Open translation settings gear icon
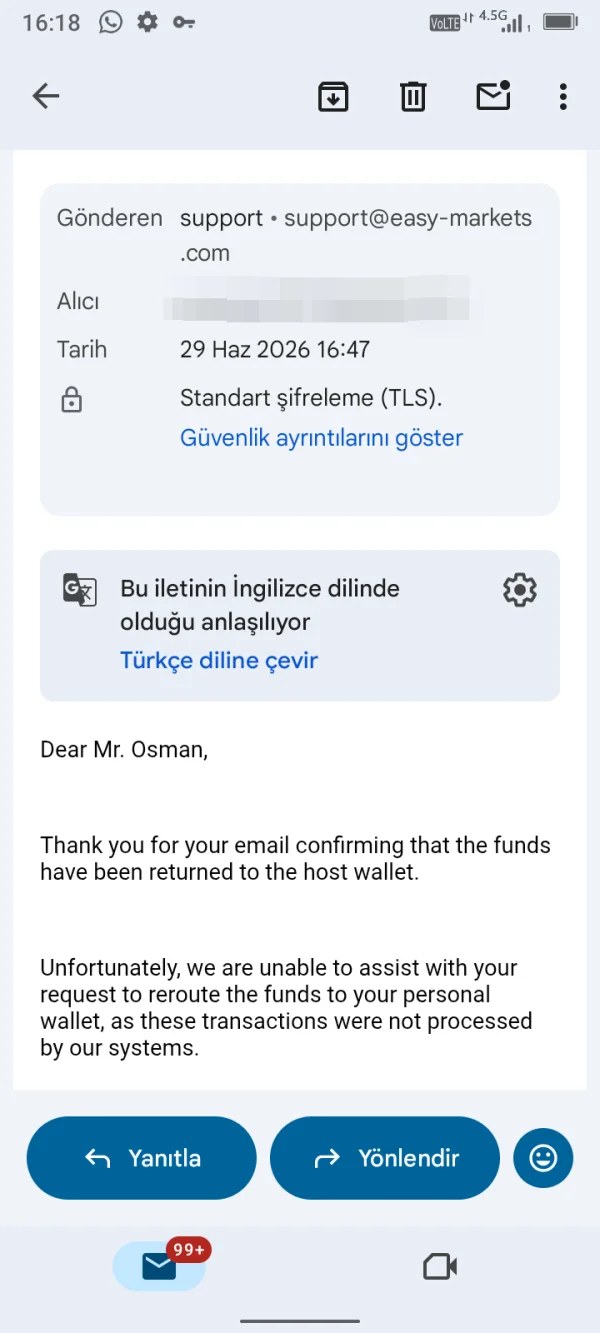 tap(520, 590)
